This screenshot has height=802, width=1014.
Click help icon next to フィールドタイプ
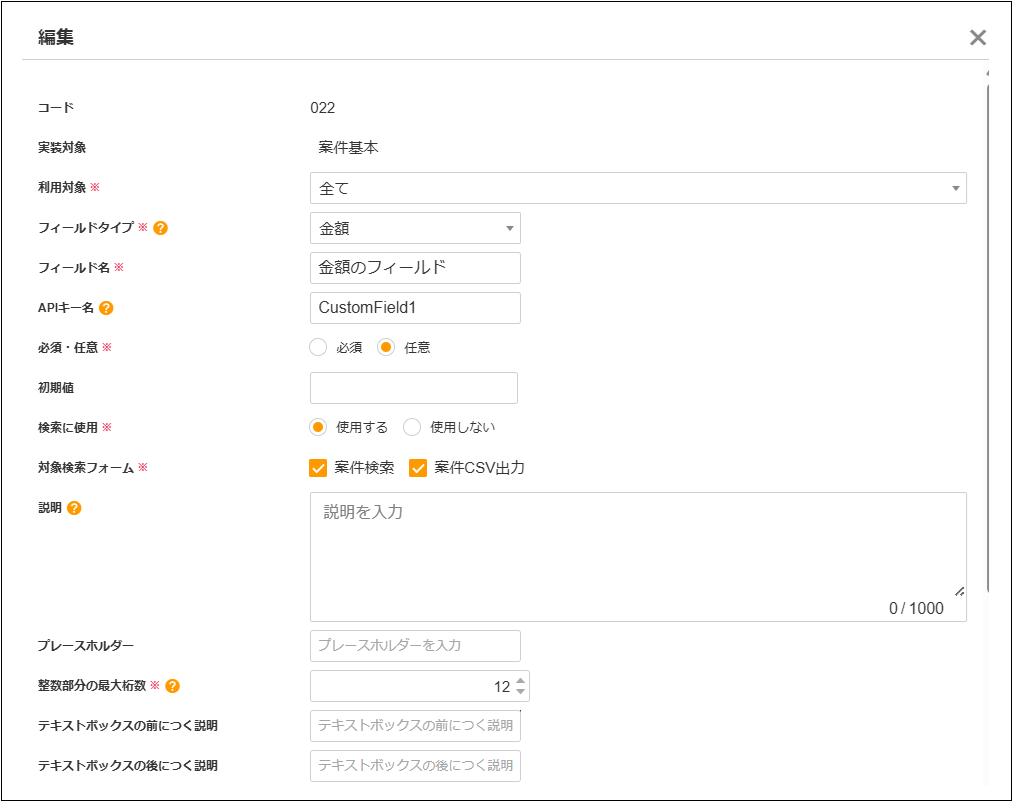(x=160, y=228)
